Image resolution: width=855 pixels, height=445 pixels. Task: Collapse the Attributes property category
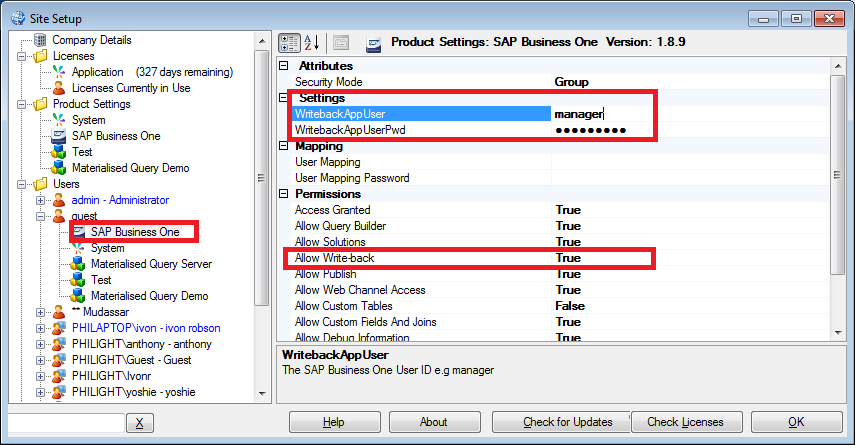pyautogui.click(x=284, y=66)
